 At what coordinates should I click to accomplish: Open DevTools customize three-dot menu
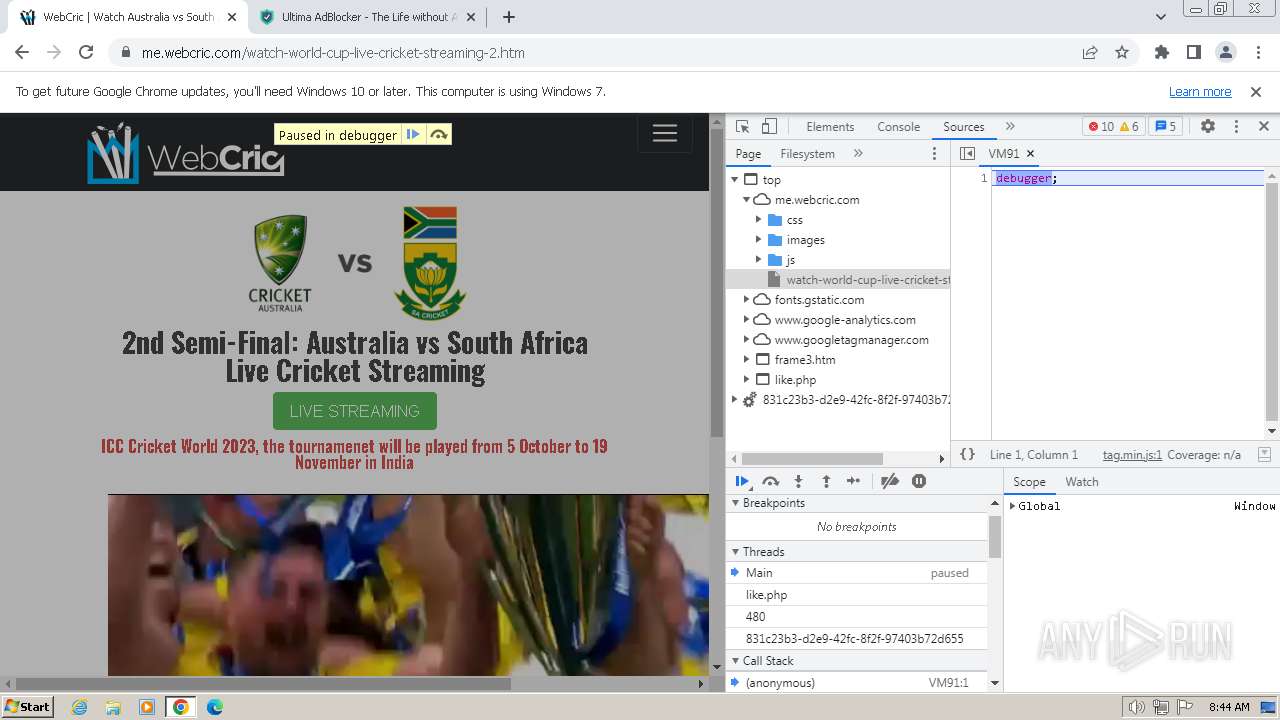(1236, 127)
